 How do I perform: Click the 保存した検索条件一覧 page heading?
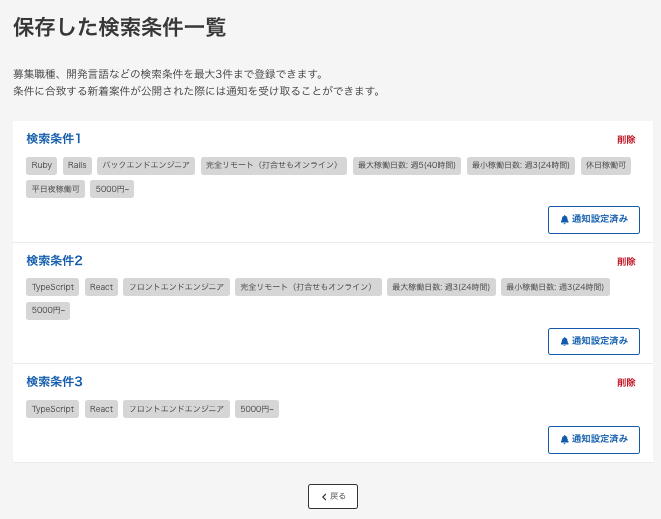click(120, 27)
